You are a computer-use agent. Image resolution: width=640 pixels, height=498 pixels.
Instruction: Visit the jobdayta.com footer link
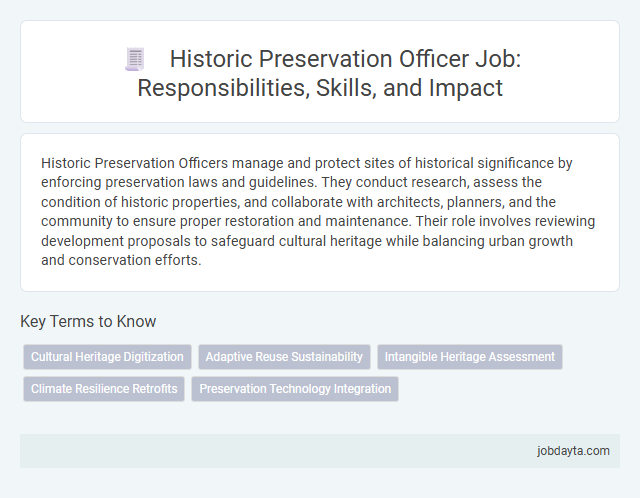tap(573, 451)
